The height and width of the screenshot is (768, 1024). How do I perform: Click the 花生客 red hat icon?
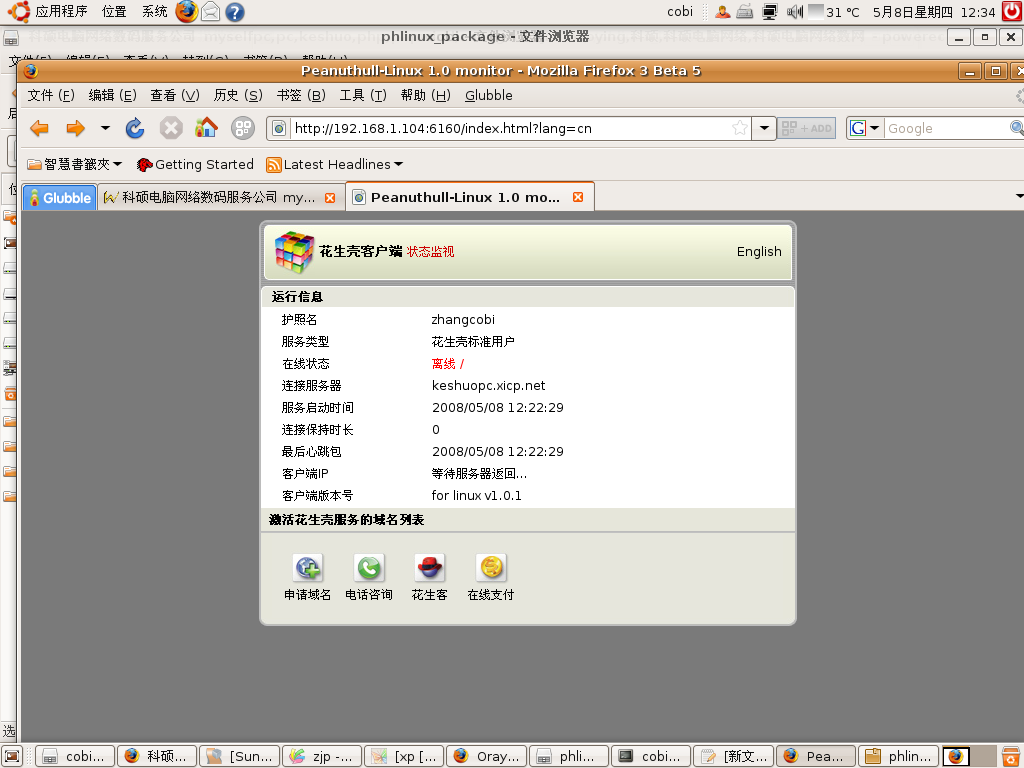(x=430, y=567)
